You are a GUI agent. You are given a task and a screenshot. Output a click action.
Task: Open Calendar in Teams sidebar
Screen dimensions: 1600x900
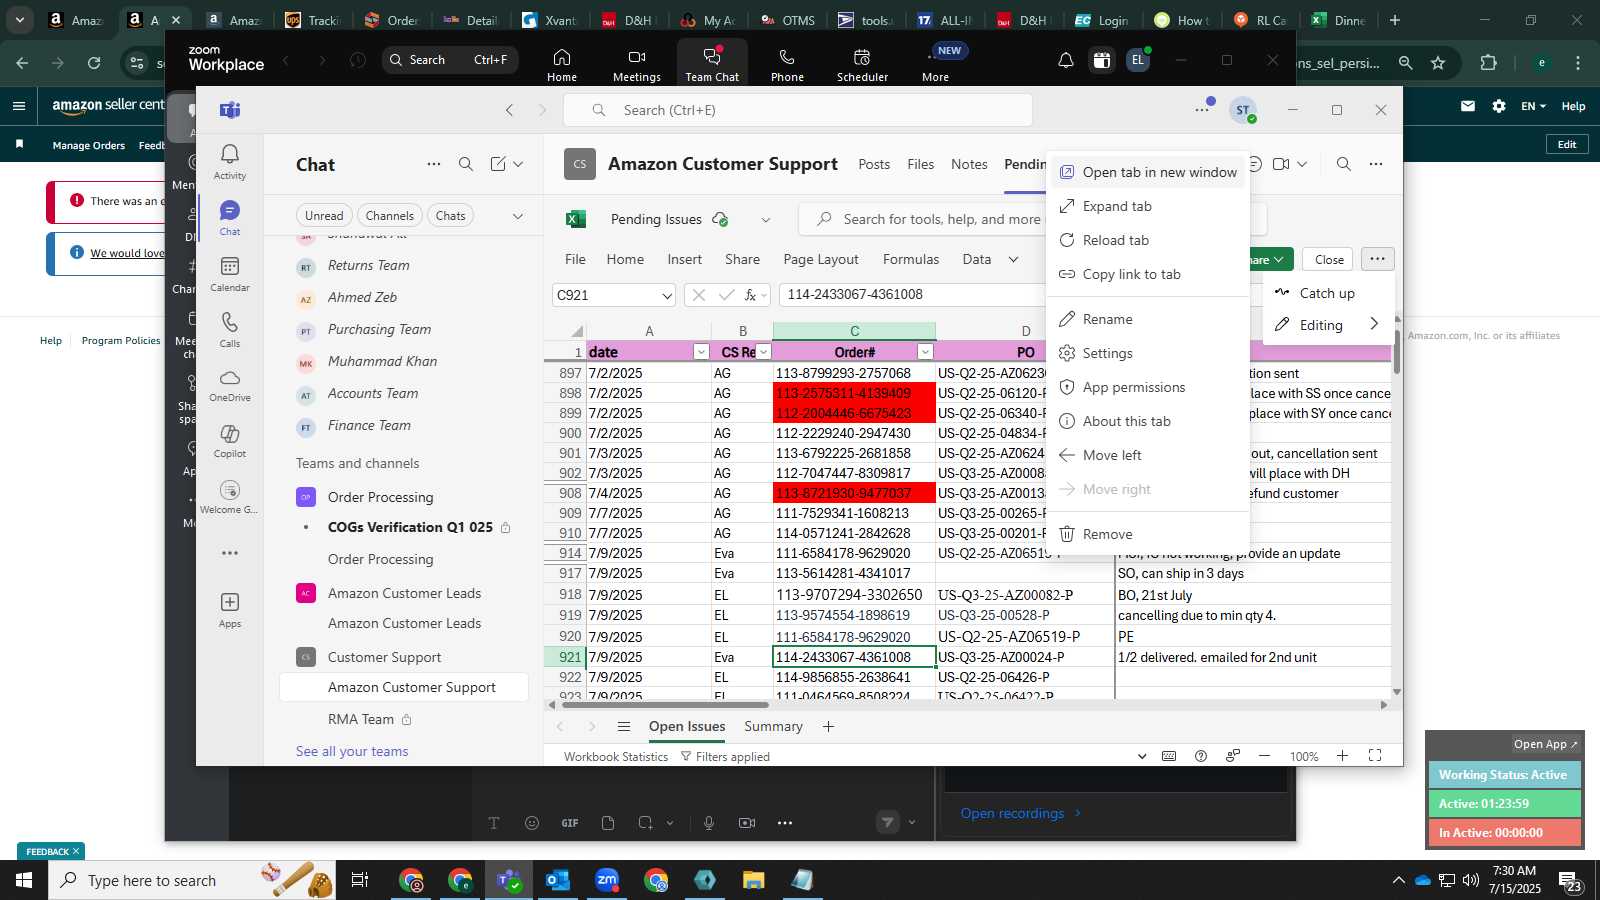[230, 273]
